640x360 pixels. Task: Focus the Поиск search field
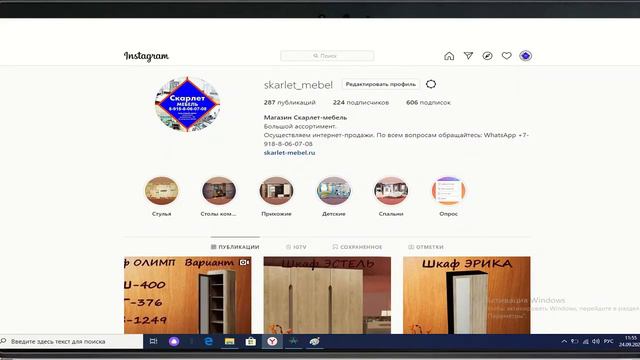pyautogui.click(x=327, y=56)
